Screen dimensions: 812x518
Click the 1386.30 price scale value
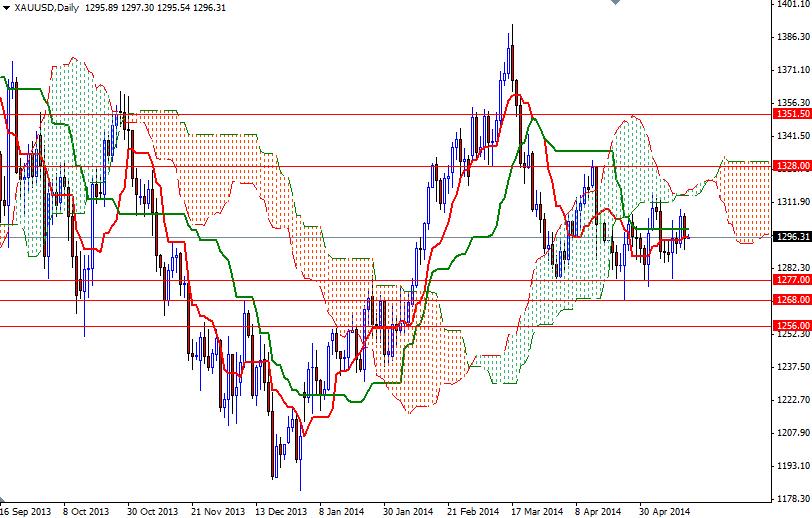(794, 37)
